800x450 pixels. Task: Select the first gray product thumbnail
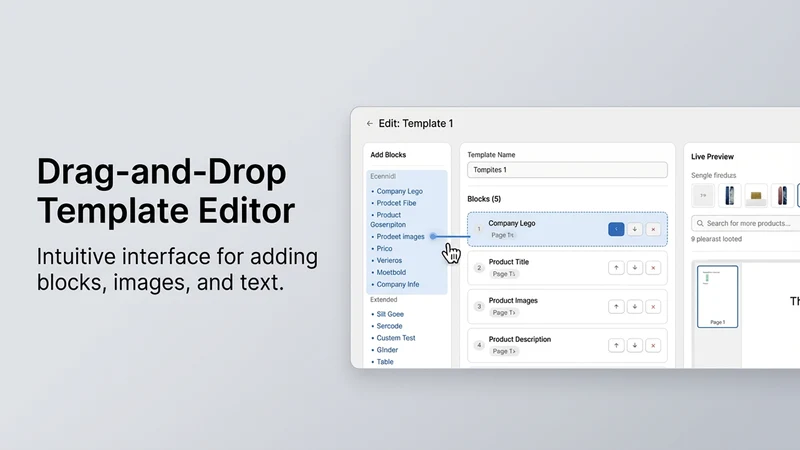pyautogui.click(x=703, y=195)
